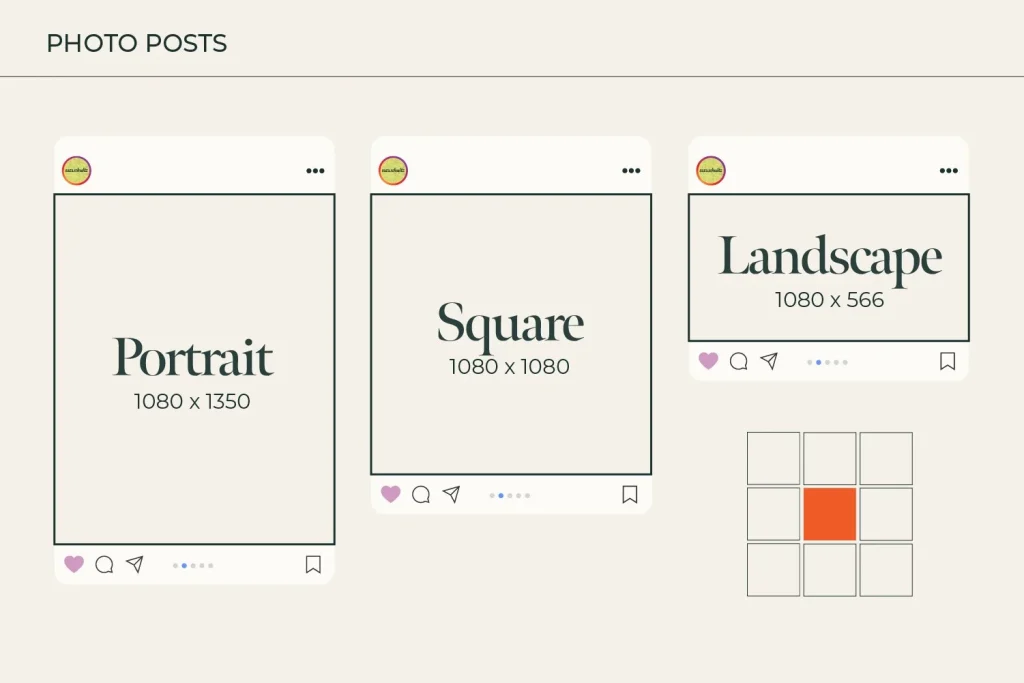
Task: Select the carousel page dots under Square post
Action: (x=510, y=495)
